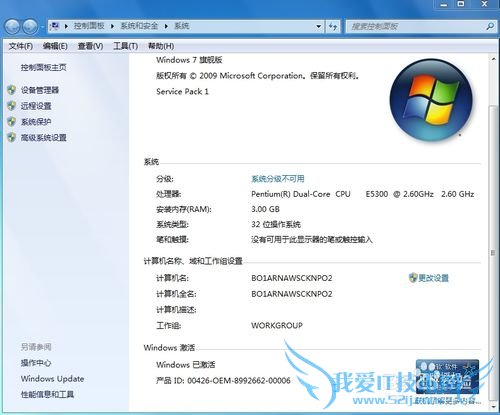This screenshot has width=500, height=415.
Task: Click the Windows 7 logo orb
Action: tap(431, 100)
